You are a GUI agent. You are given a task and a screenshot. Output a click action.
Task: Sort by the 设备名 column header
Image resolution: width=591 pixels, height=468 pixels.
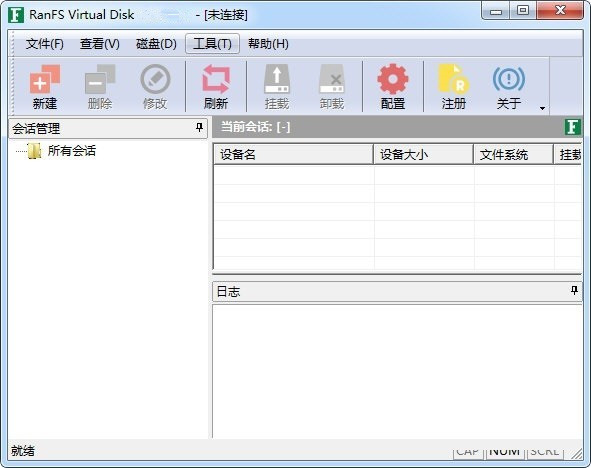293,154
